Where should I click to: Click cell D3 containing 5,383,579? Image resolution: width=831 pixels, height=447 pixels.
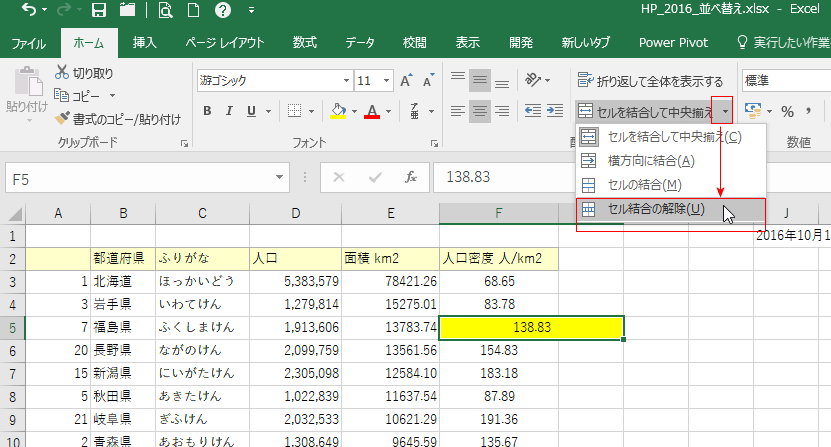pos(295,282)
